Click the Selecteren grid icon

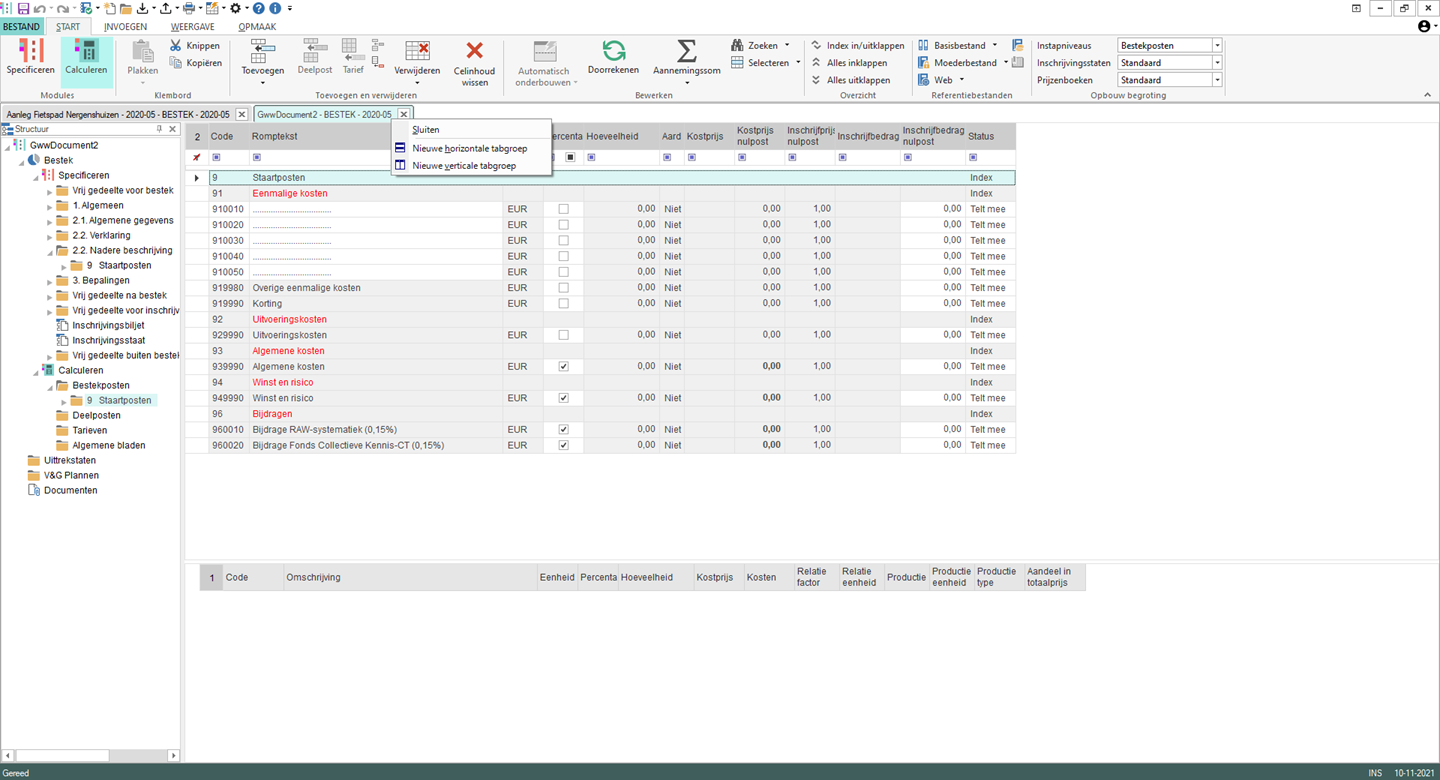(737, 63)
